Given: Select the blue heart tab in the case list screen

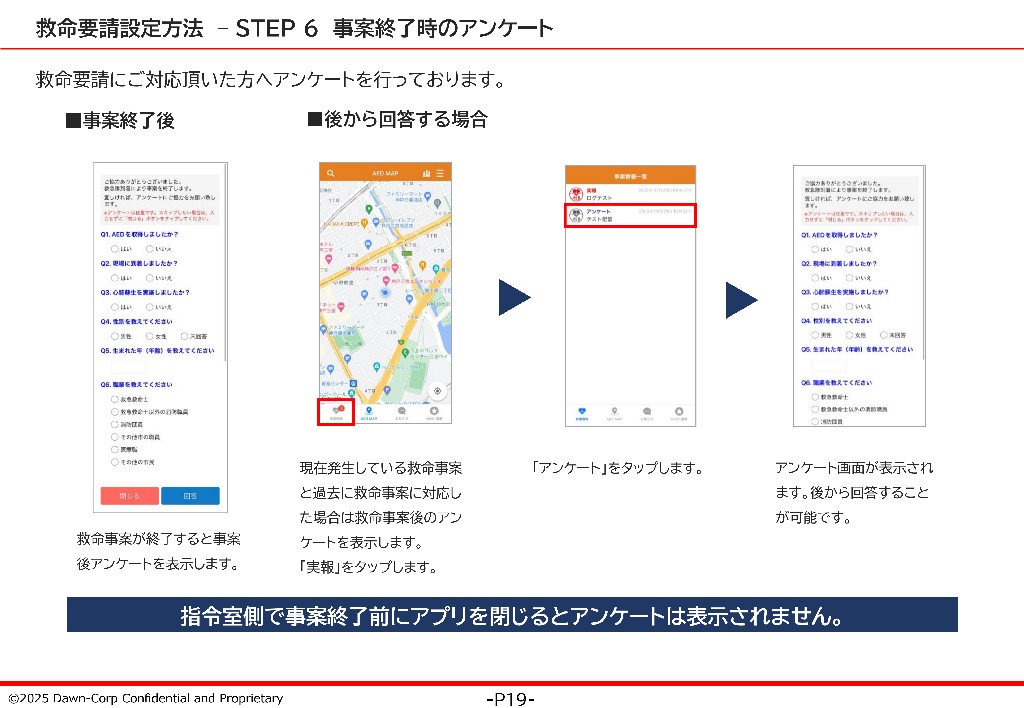Looking at the screenshot, I should click(x=581, y=413).
